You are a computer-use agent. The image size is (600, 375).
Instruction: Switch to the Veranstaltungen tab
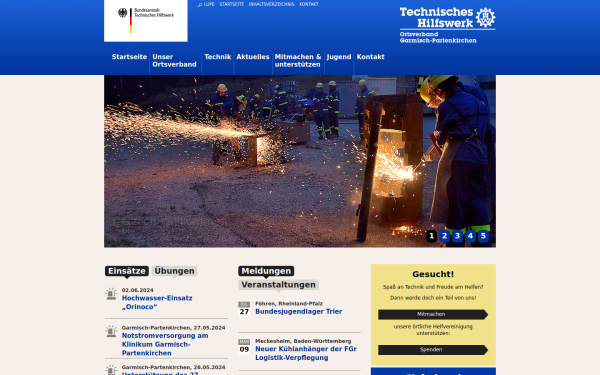coord(278,285)
